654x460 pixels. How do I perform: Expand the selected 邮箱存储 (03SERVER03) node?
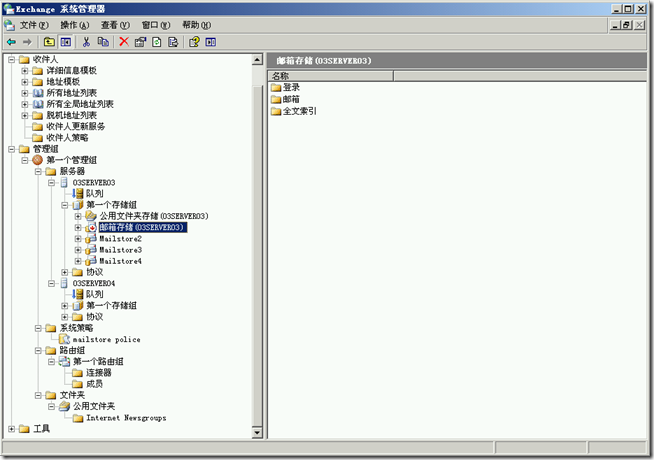tap(78, 227)
